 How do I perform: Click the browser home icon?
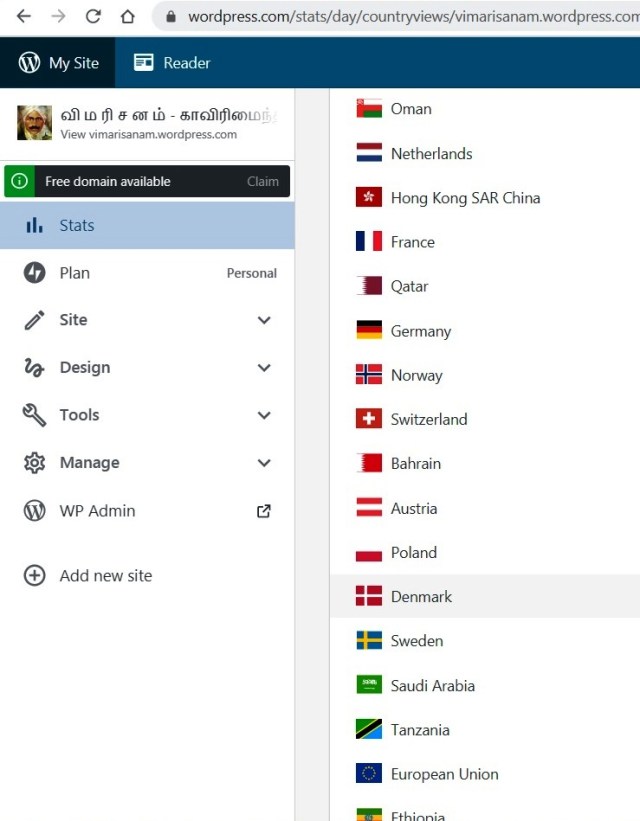pyautogui.click(x=127, y=16)
